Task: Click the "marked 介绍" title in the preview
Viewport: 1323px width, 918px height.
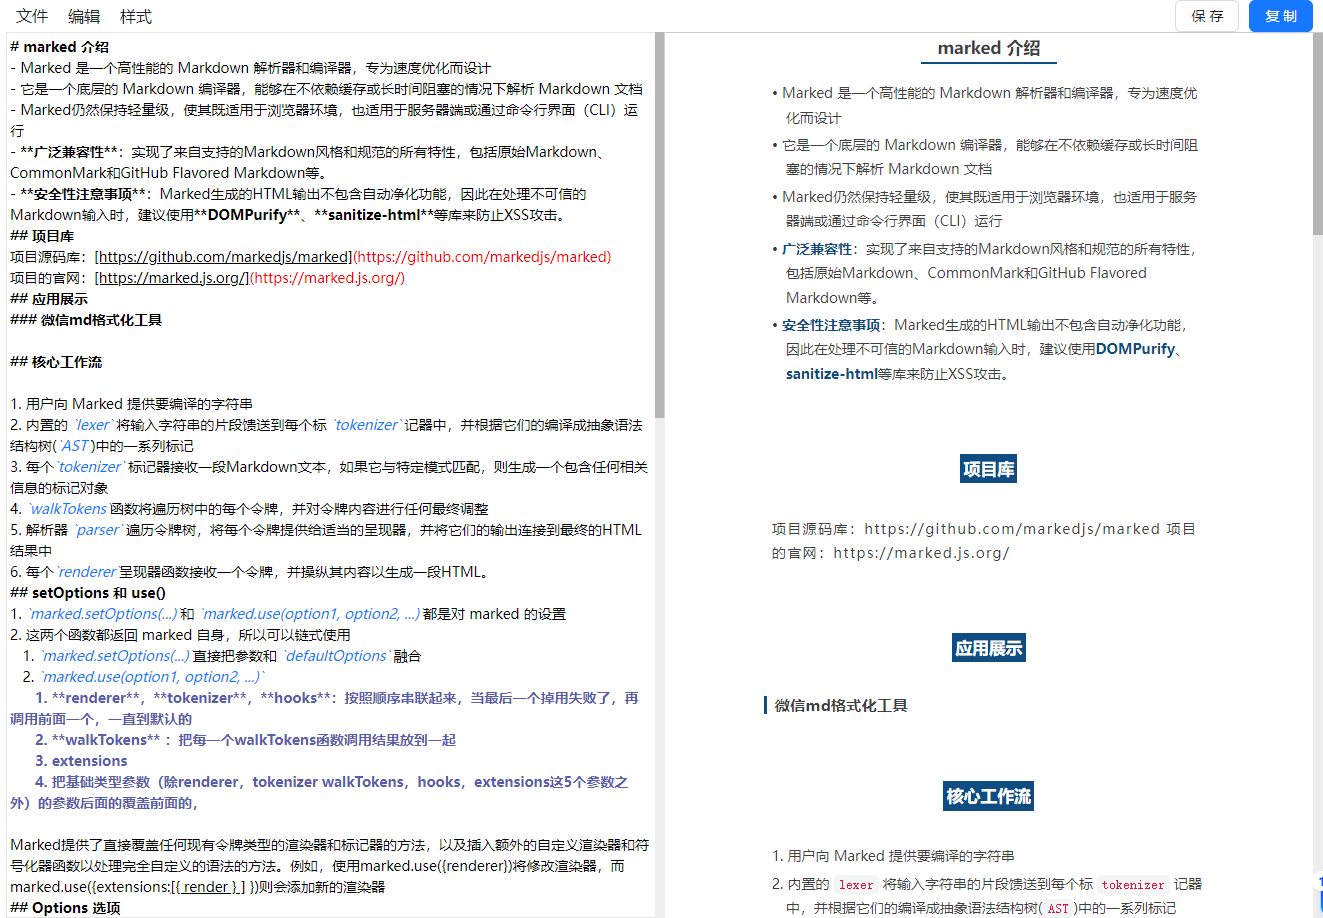Action: pos(988,47)
